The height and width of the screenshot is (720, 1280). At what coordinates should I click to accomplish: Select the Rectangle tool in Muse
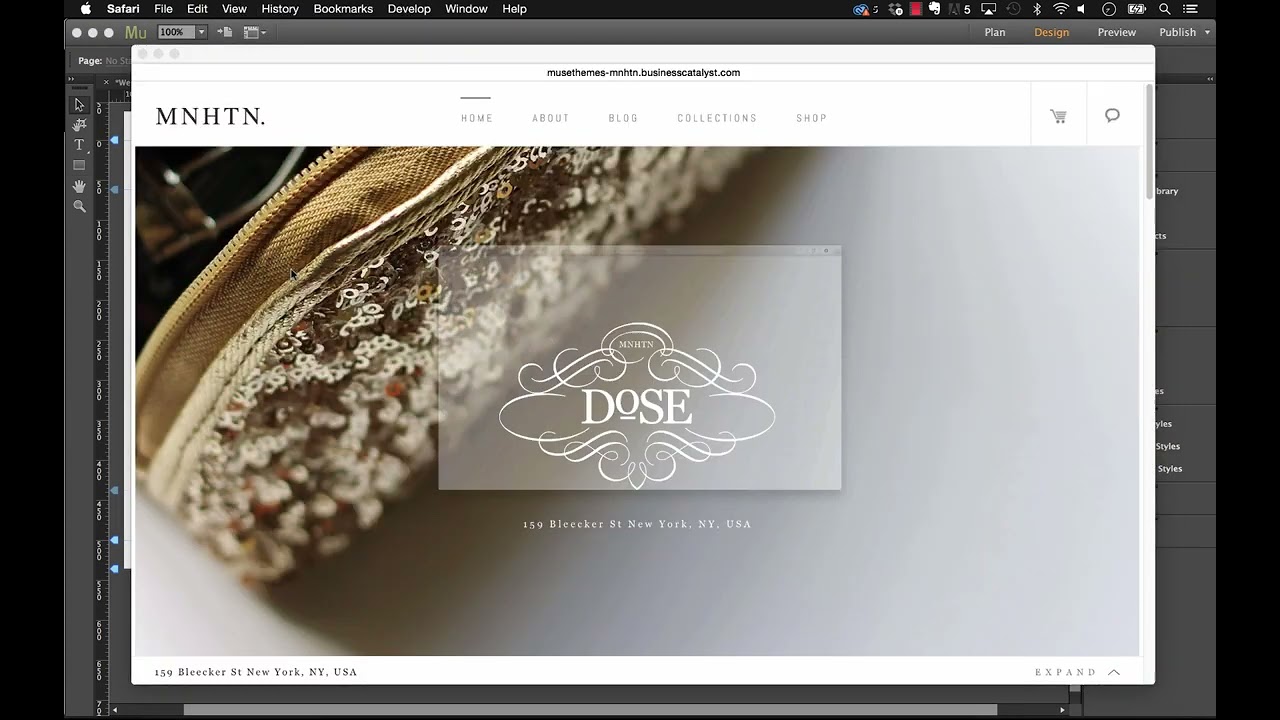[79, 165]
